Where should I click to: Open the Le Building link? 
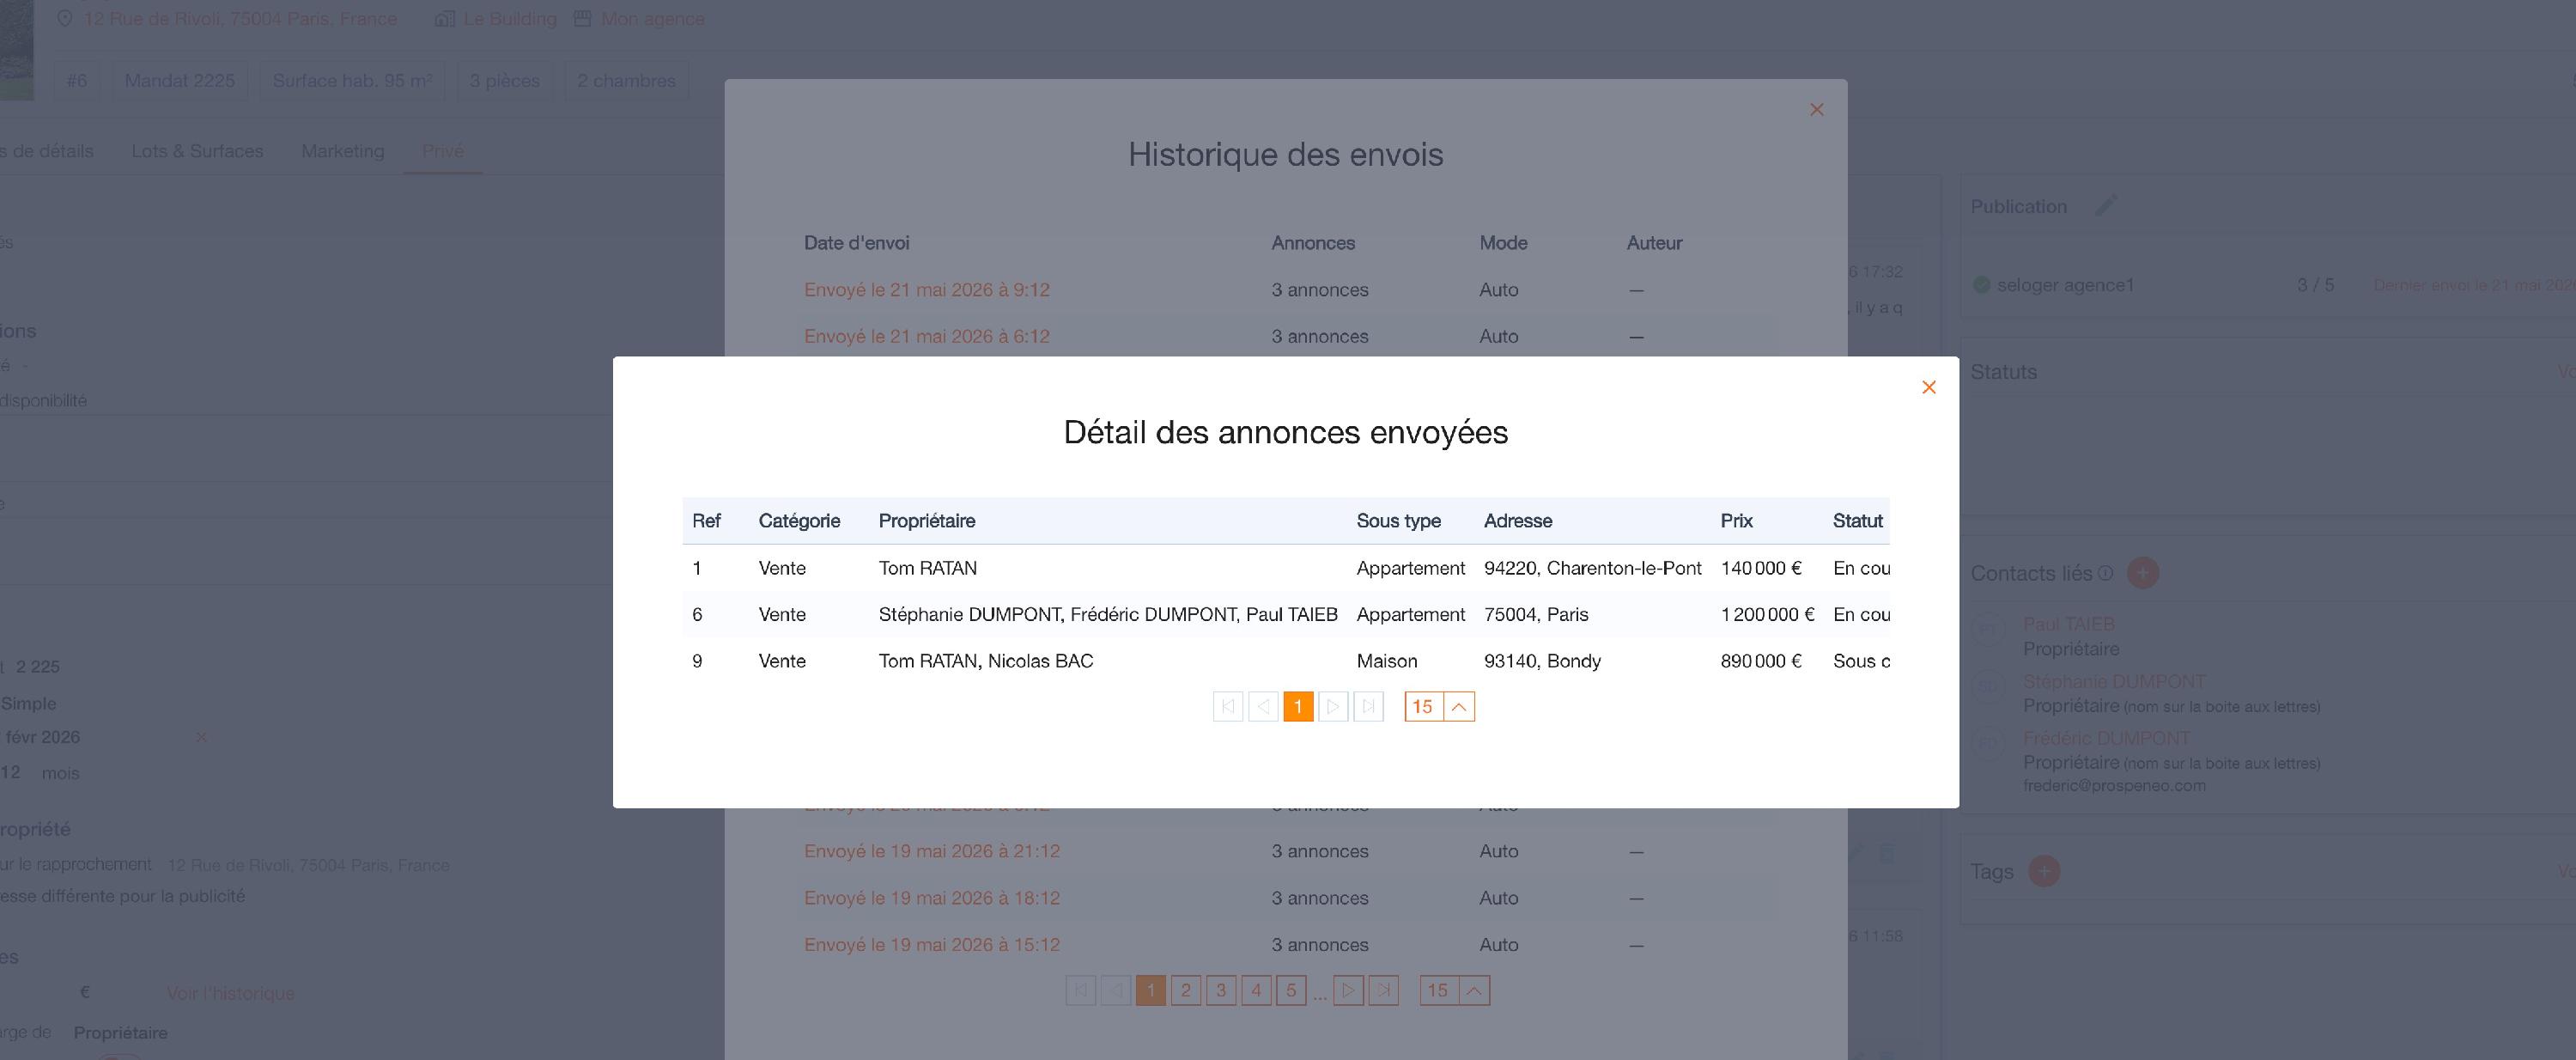510,19
